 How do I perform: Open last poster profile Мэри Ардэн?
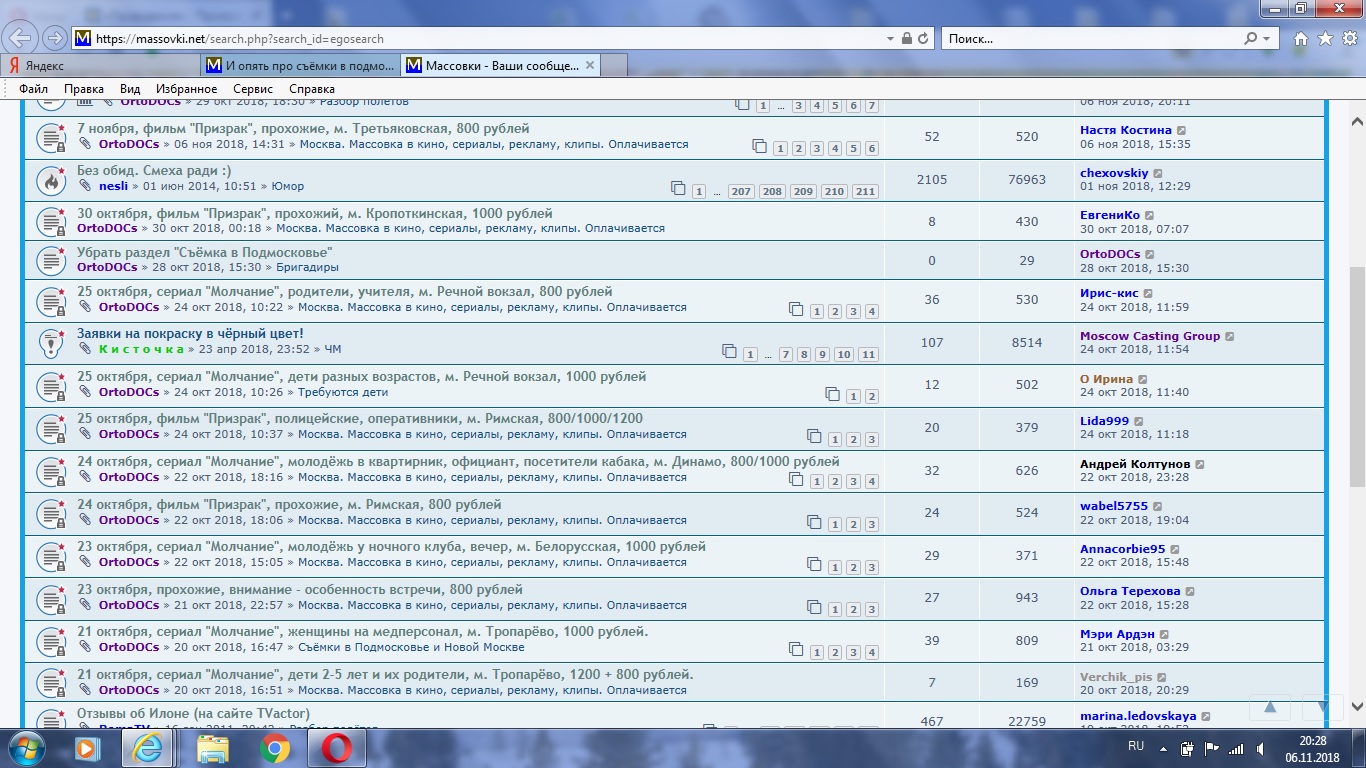[1117, 634]
